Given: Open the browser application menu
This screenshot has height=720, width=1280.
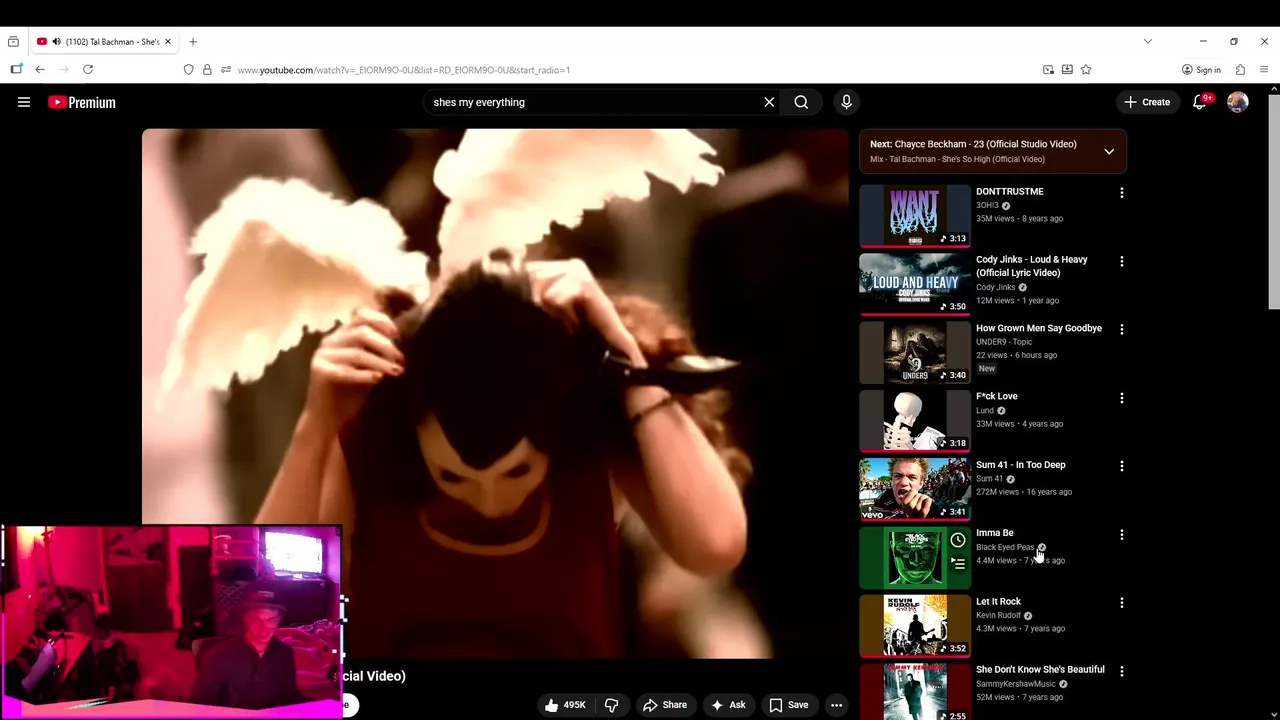Looking at the screenshot, I should point(1264,70).
